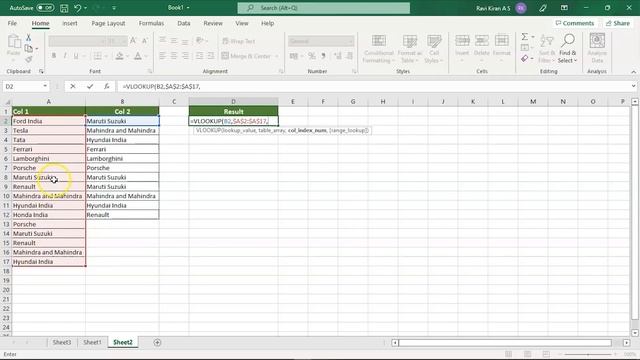This screenshot has width=640, height=360.
Task: Click the AutoSum sigma icon
Action: [x=524, y=37]
